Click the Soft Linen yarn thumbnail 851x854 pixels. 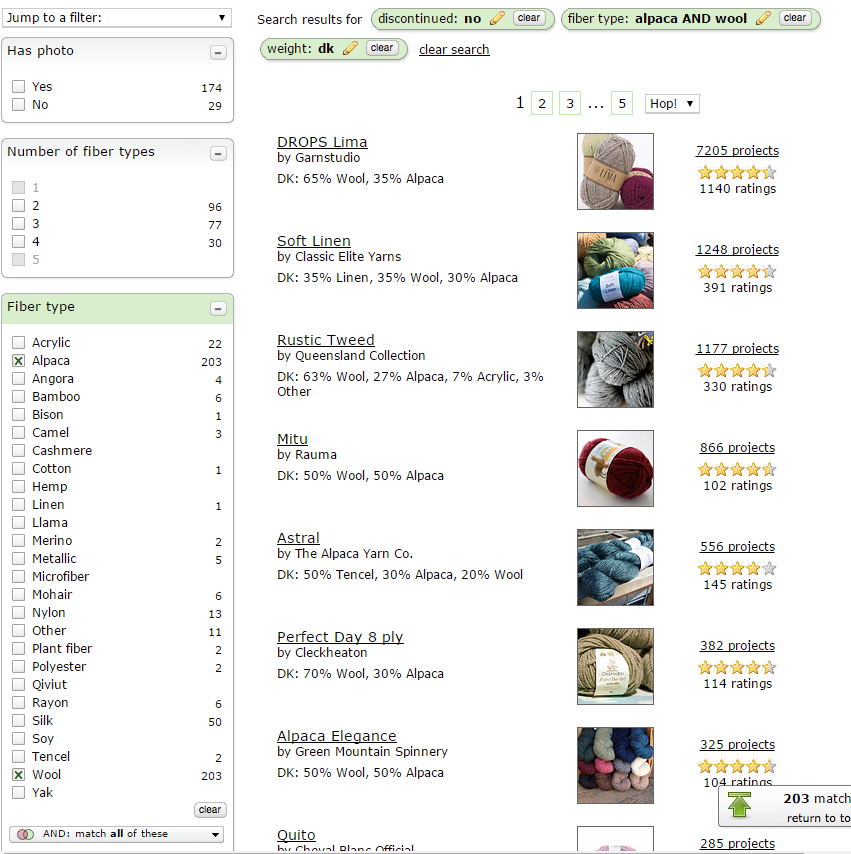tap(615, 271)
